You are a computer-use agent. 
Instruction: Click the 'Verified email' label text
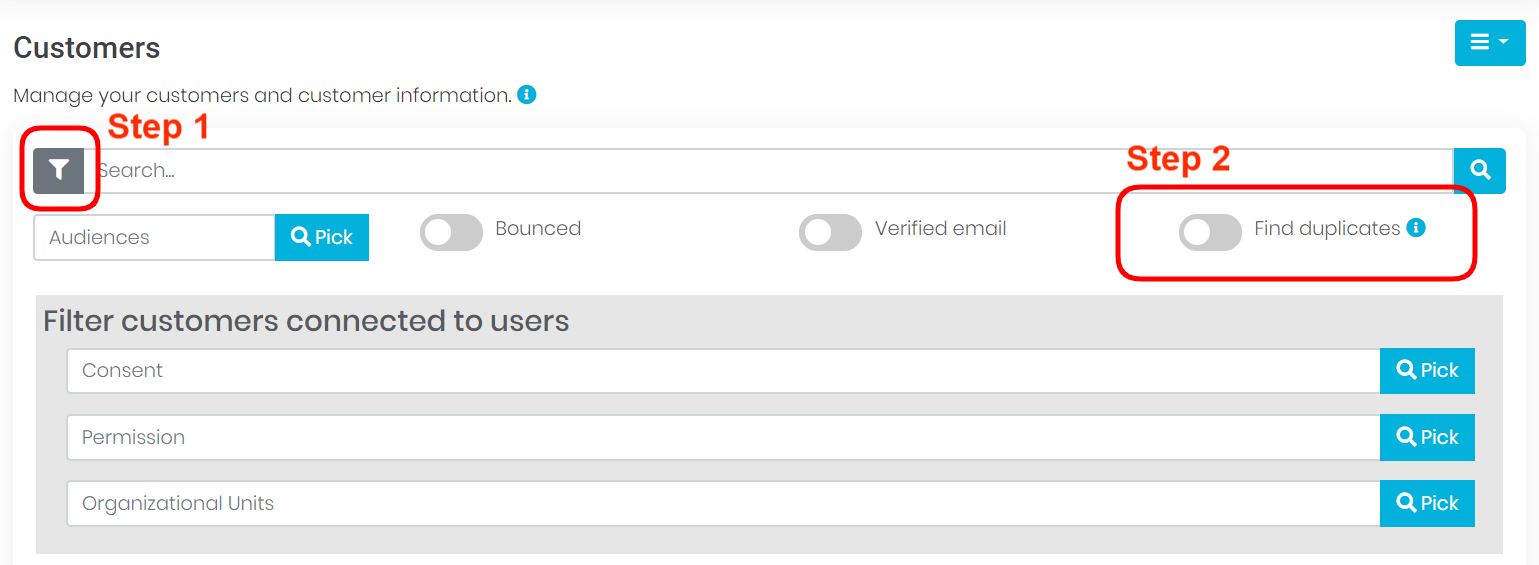[x=940, y=229]
